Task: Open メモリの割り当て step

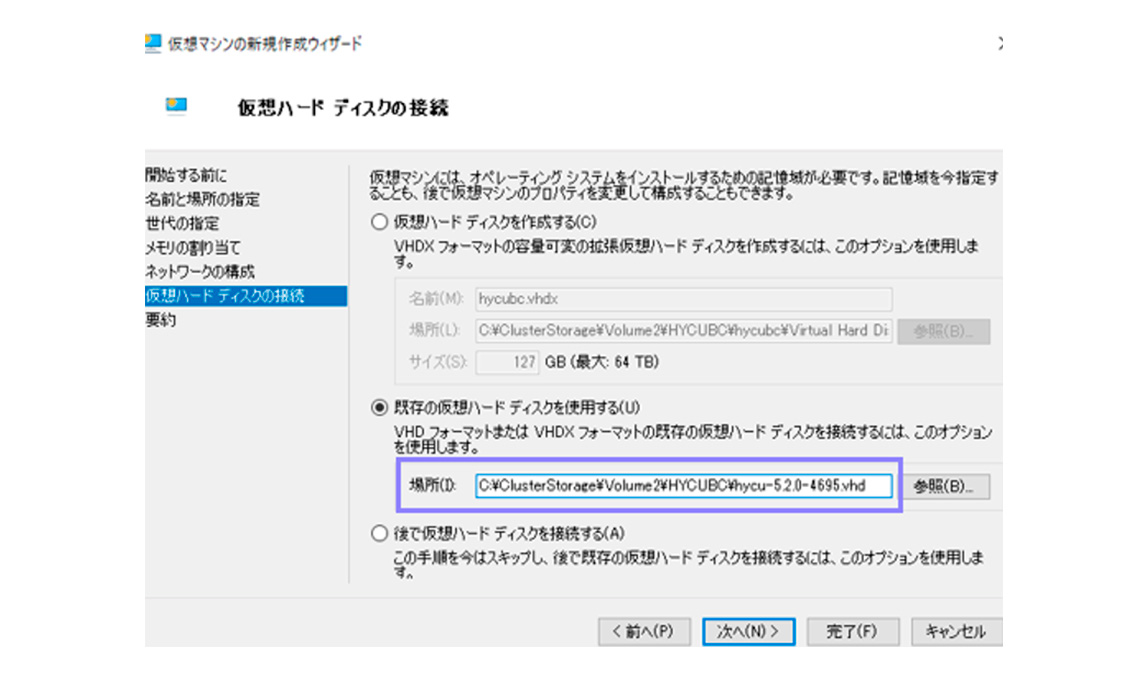Action: point(193,247)
